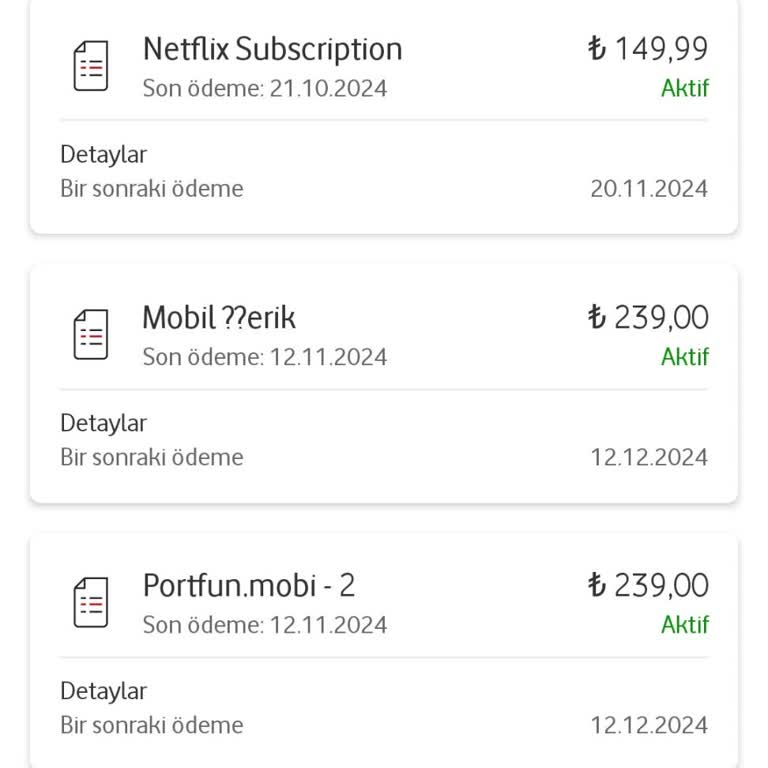The width and height of the screenshot is (768, 768).
Task: Open the Netflix Subscription title
Action: pos(272,49)
